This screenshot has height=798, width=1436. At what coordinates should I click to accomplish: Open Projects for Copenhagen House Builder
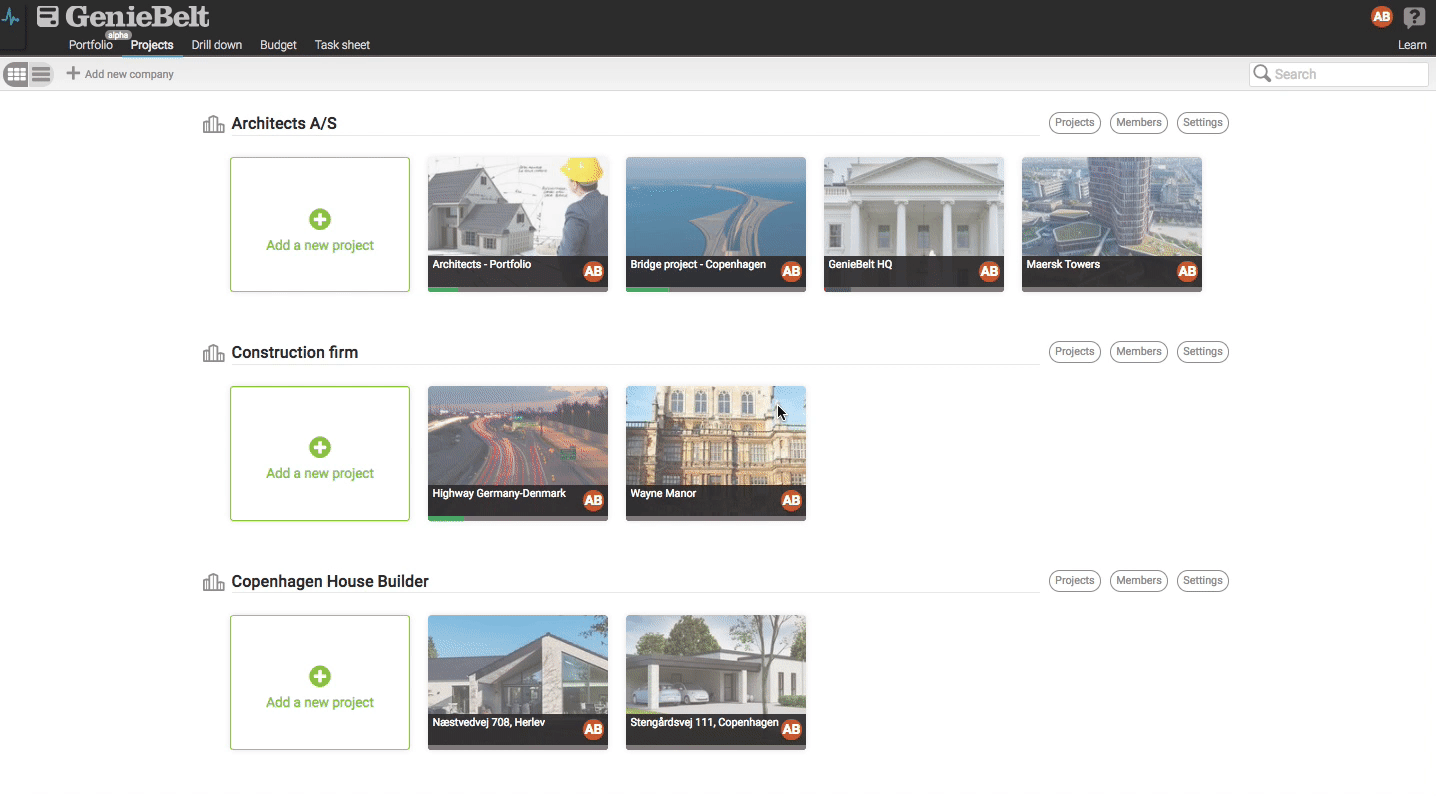pos(1075,581)
